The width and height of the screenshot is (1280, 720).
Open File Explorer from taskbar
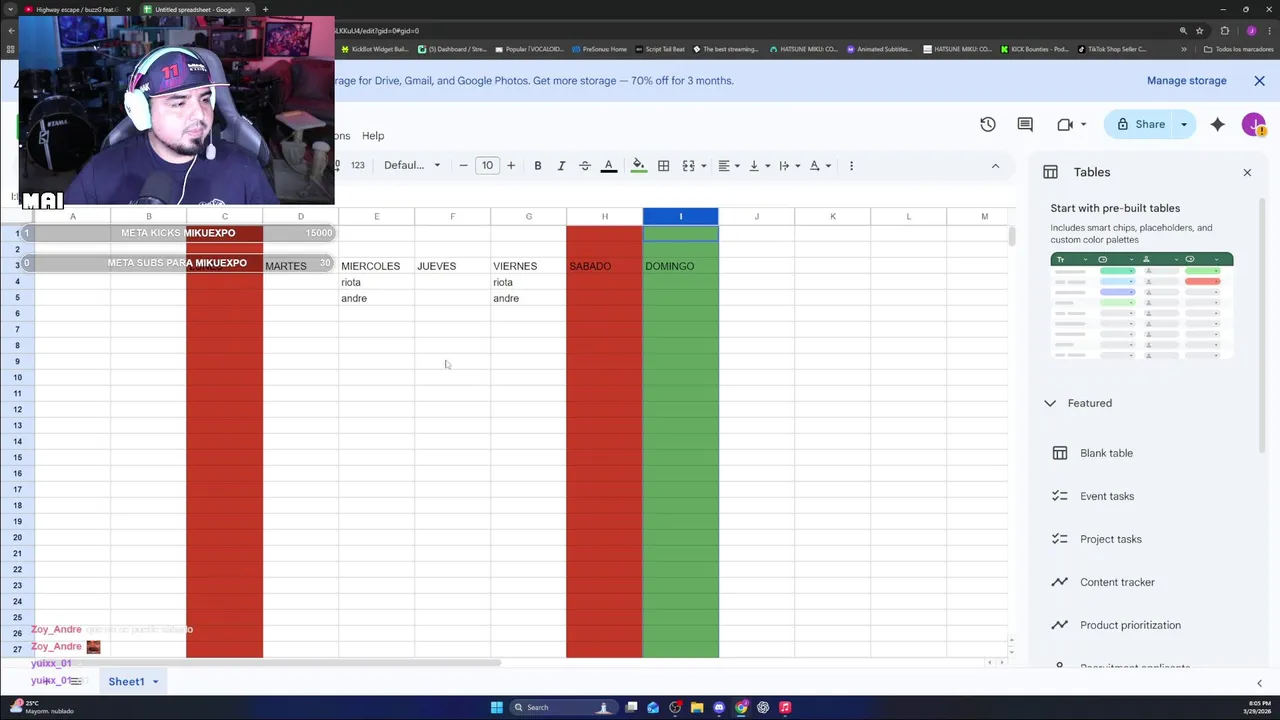tap(697, 707)
